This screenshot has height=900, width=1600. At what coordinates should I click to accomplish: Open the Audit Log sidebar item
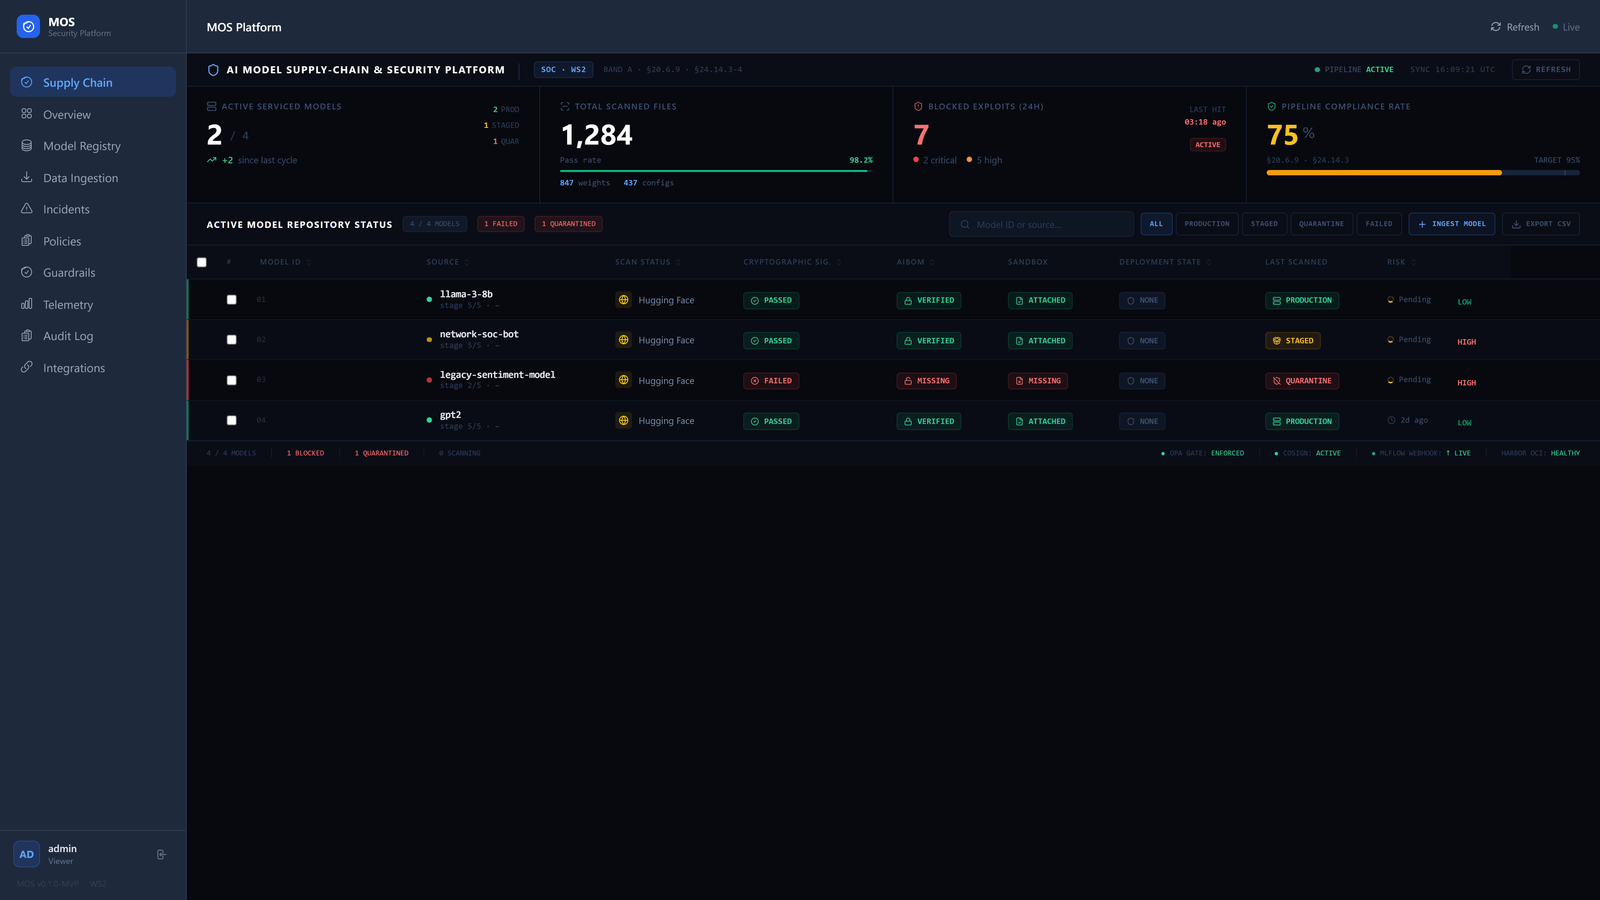tap(93, 336)
